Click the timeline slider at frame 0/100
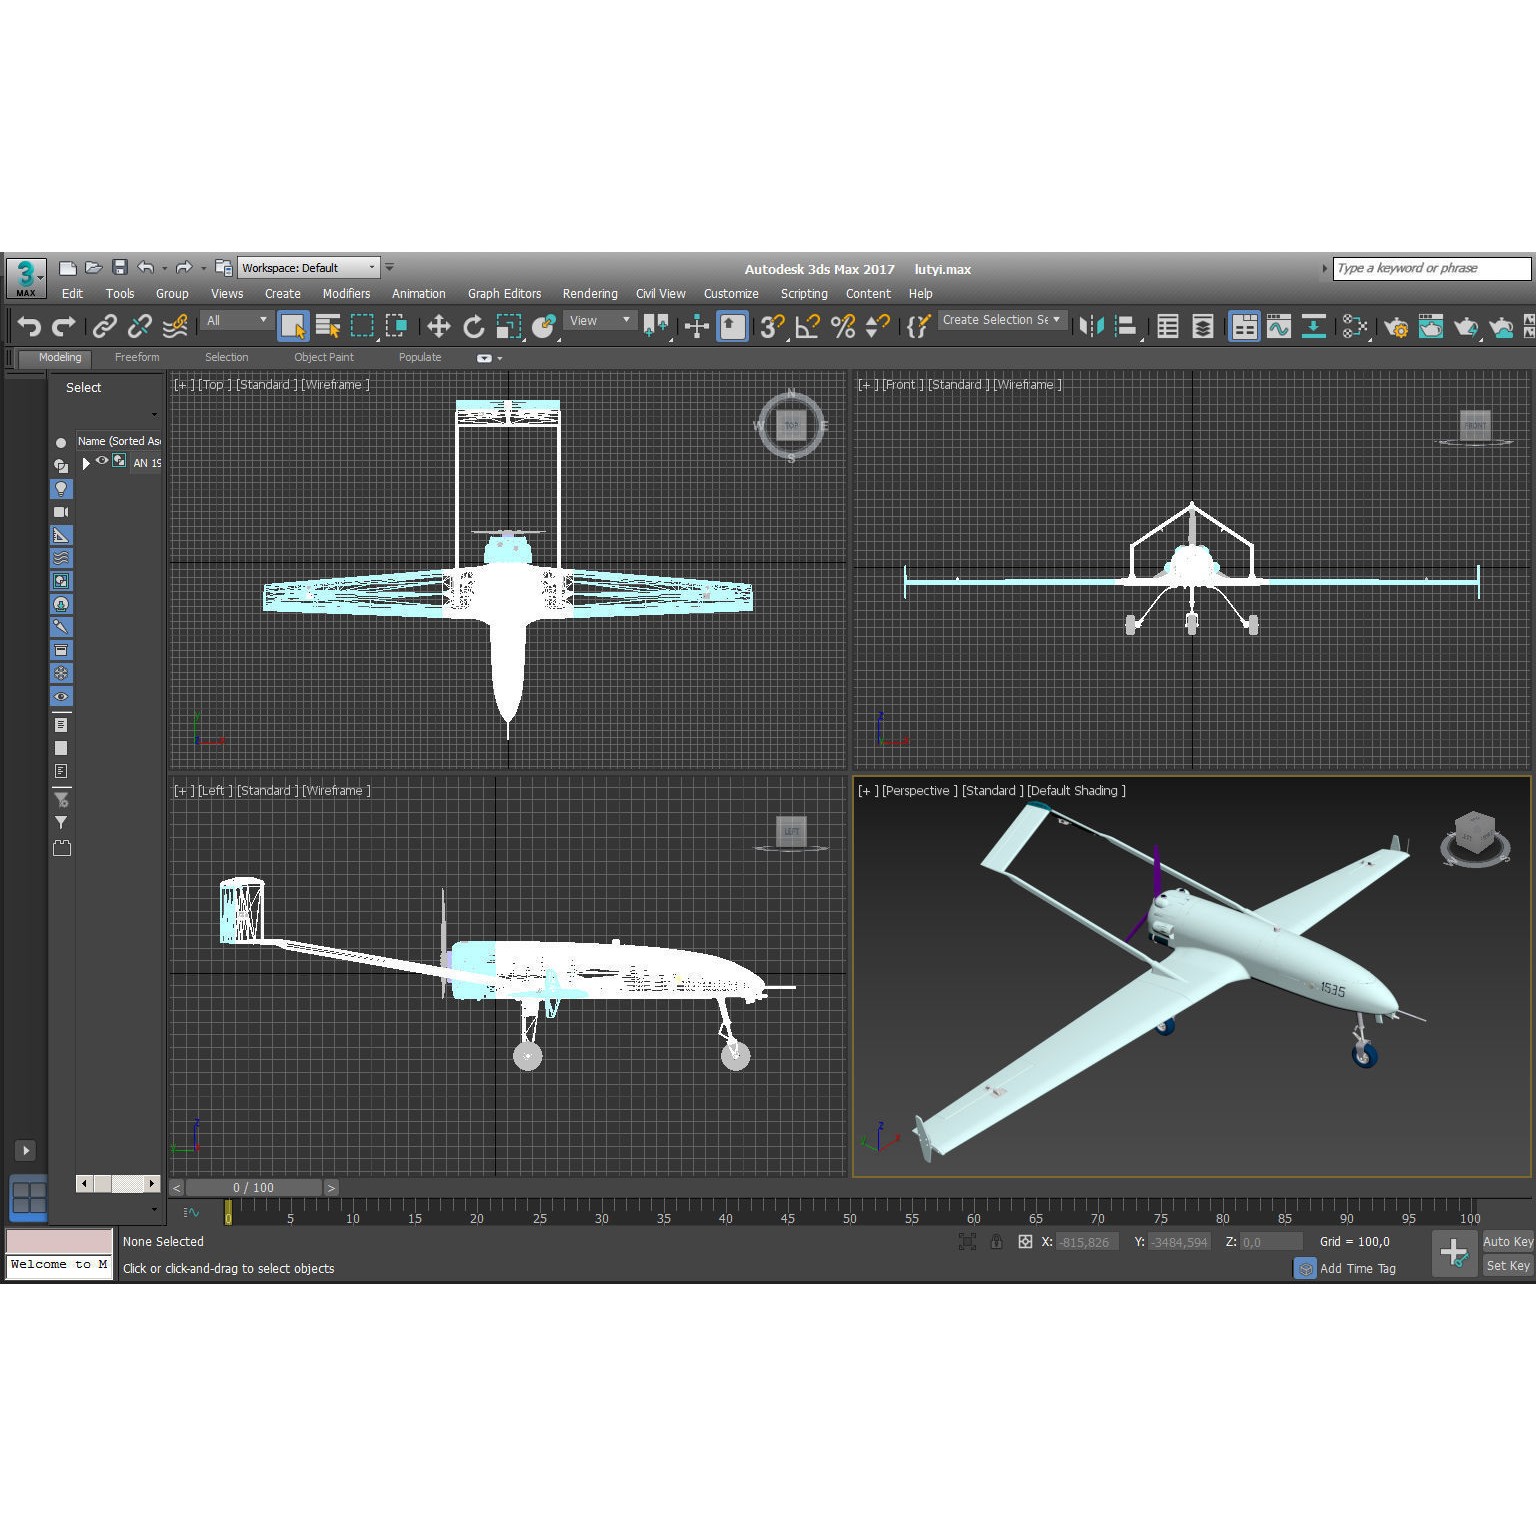 click(253, 1187)
